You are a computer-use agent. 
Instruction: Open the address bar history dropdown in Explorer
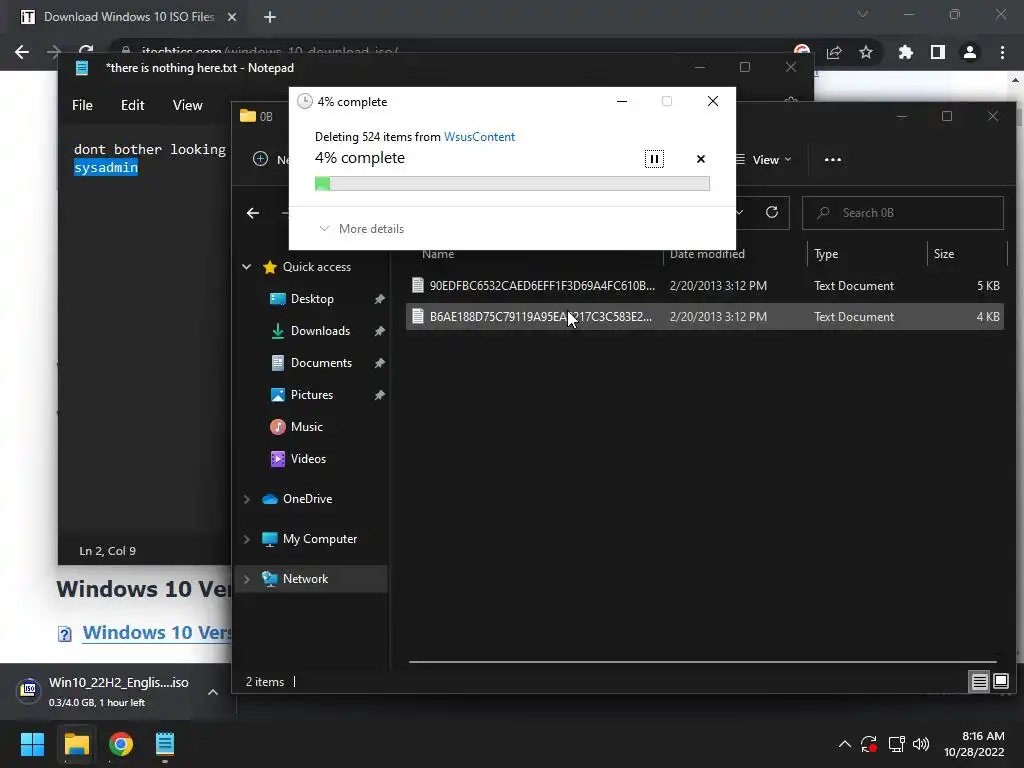tap(739, 212)
